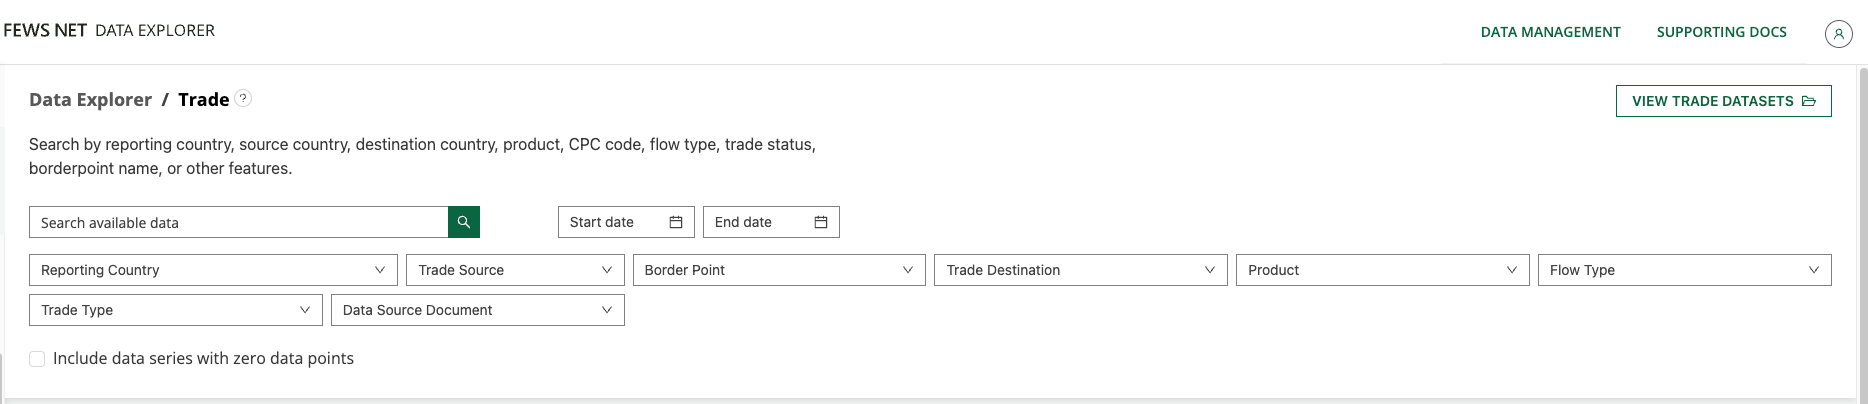Click the View Trade Datasets button
The height and width of the screenshot is (404, 1868).
pyautogui.click(x=1712, y=101)
